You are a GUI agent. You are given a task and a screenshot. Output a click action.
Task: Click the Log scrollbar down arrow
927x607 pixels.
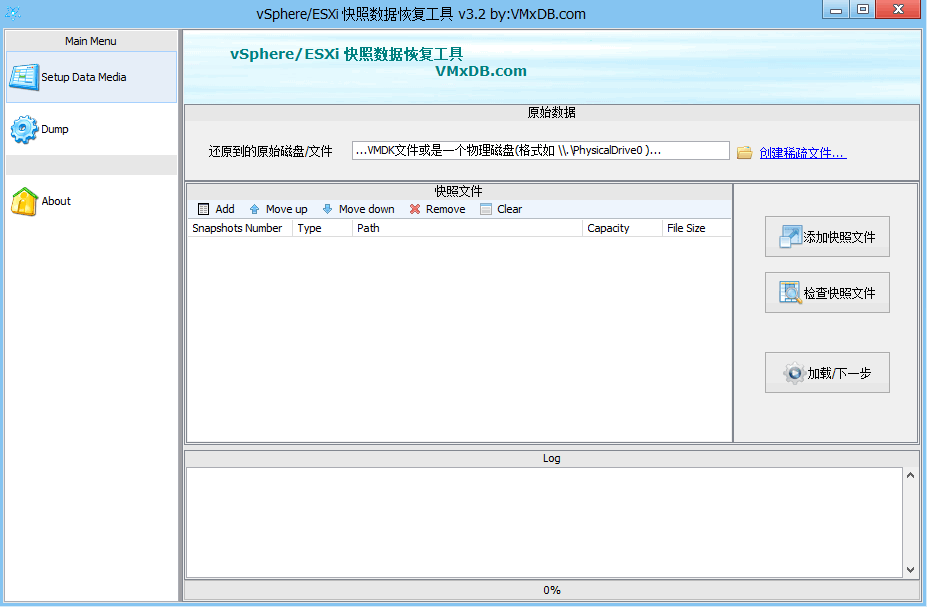(x=910, y=570)
